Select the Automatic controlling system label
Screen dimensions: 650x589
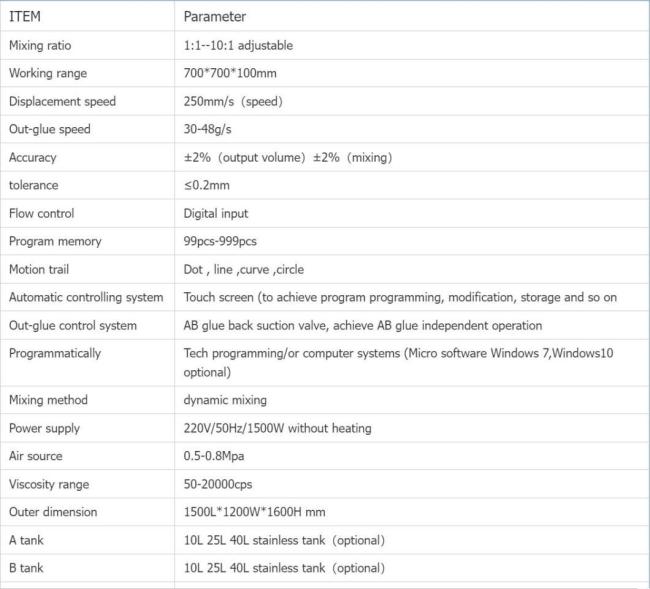pyautogui.click(x=86, y=297)
